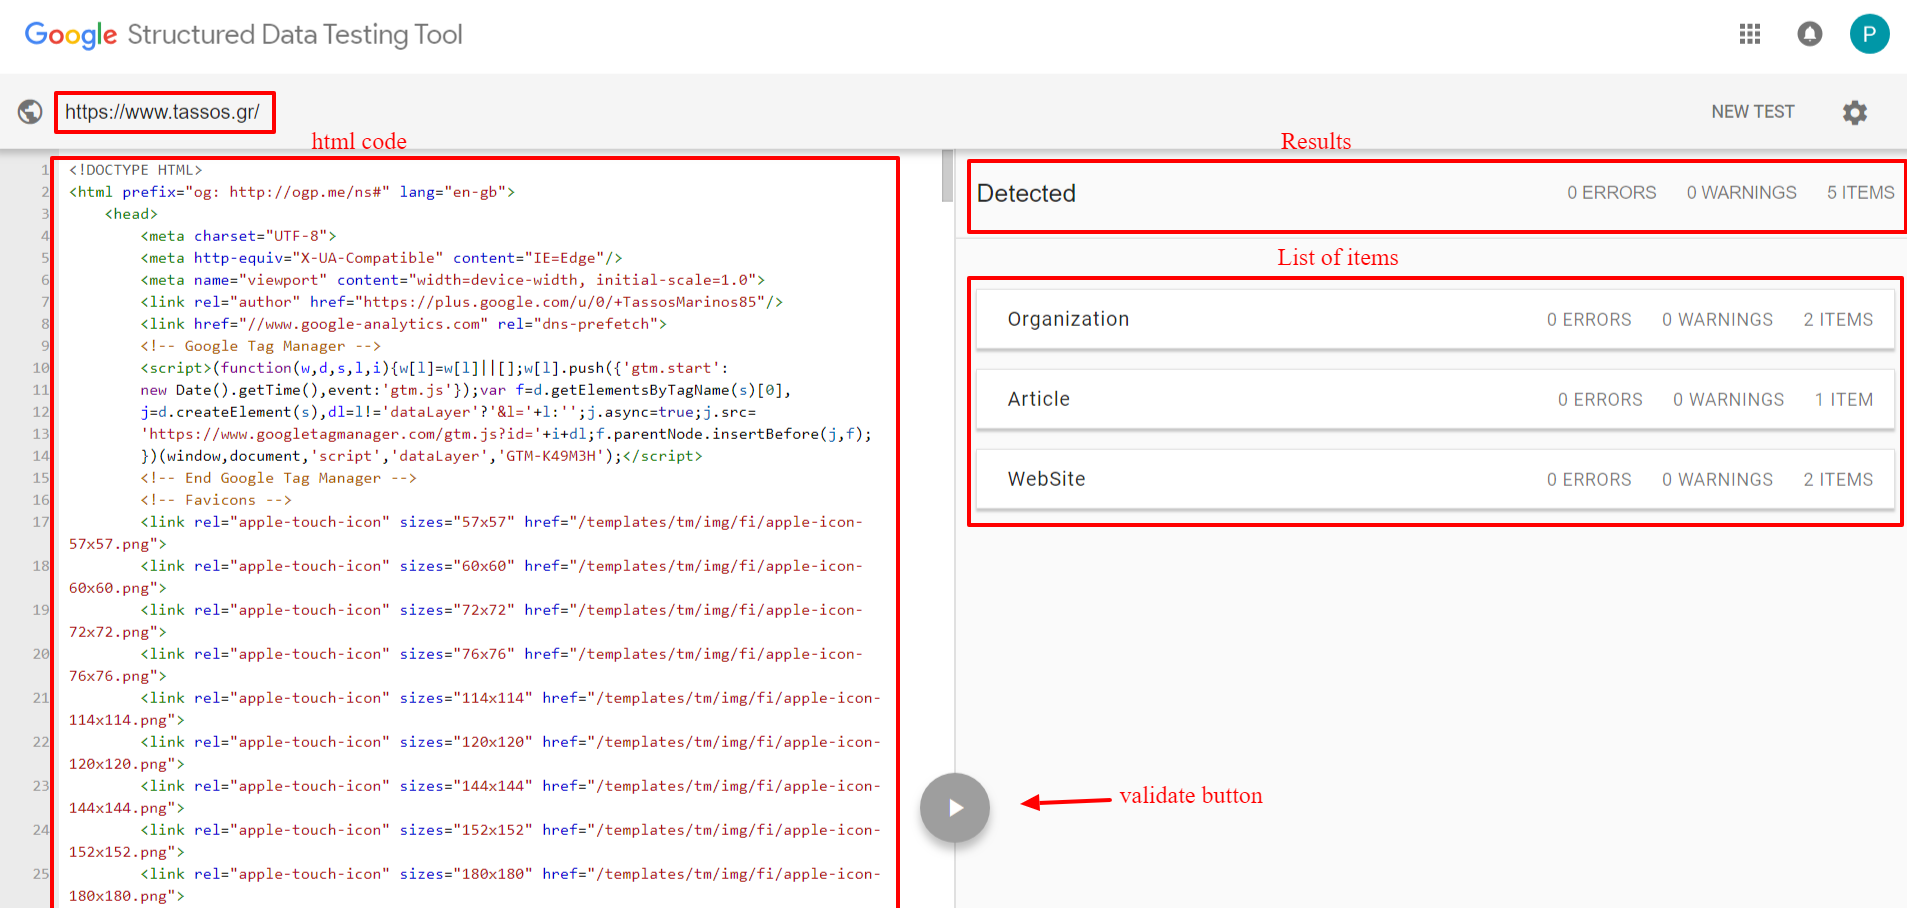Open the account avatar labeled P
1907x908 pixels.
(1869, 34)
